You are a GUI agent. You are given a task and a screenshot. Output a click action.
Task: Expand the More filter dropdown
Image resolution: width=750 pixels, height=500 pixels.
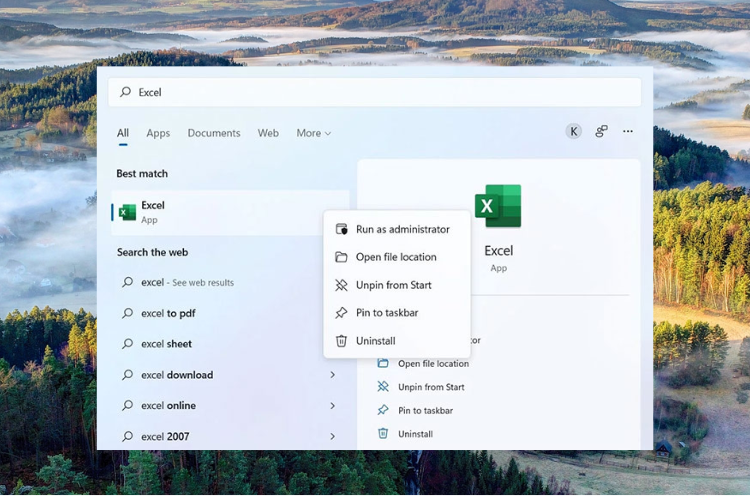(314, 133)
